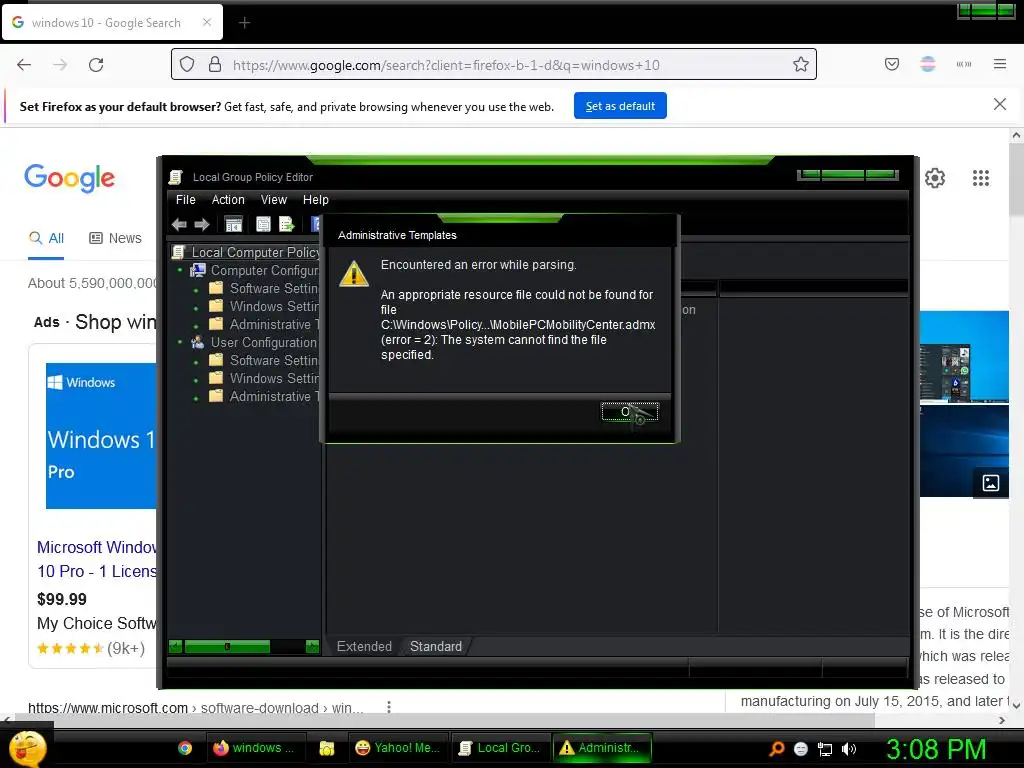Click folder icon of Software Settings under Computer Configuration
The height and width of the screenshot is (768, 1024).
click(216, 288)
